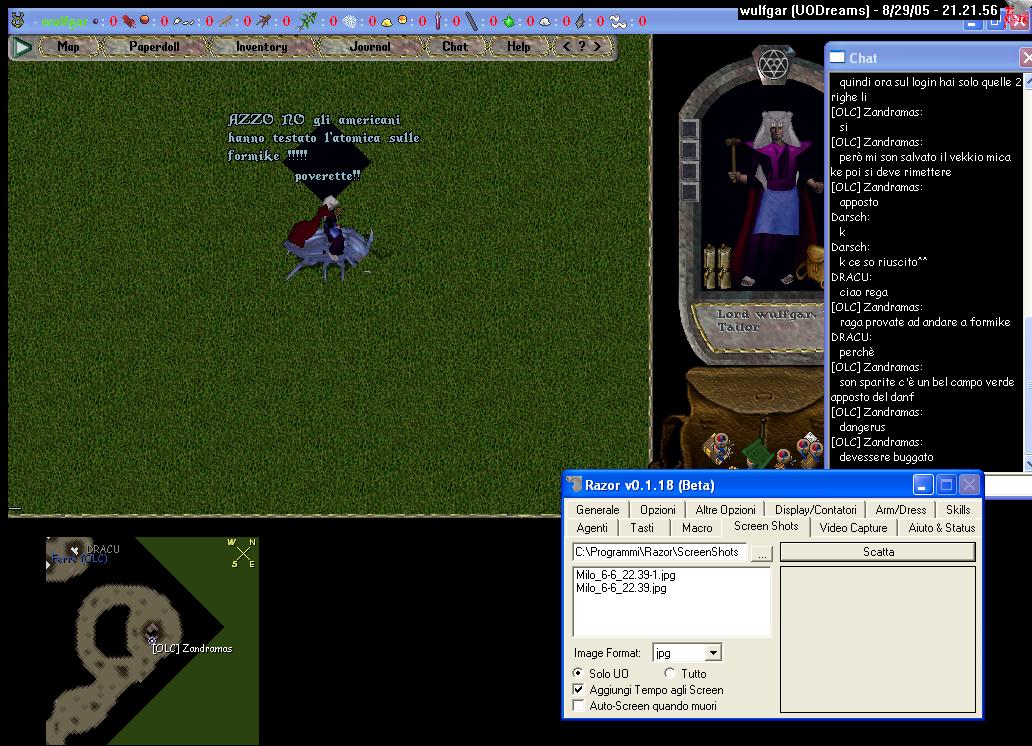Click the sulfurous ash reagent counter icon
This screenshot has height=746, width=1032.
[x=386, y=22]
